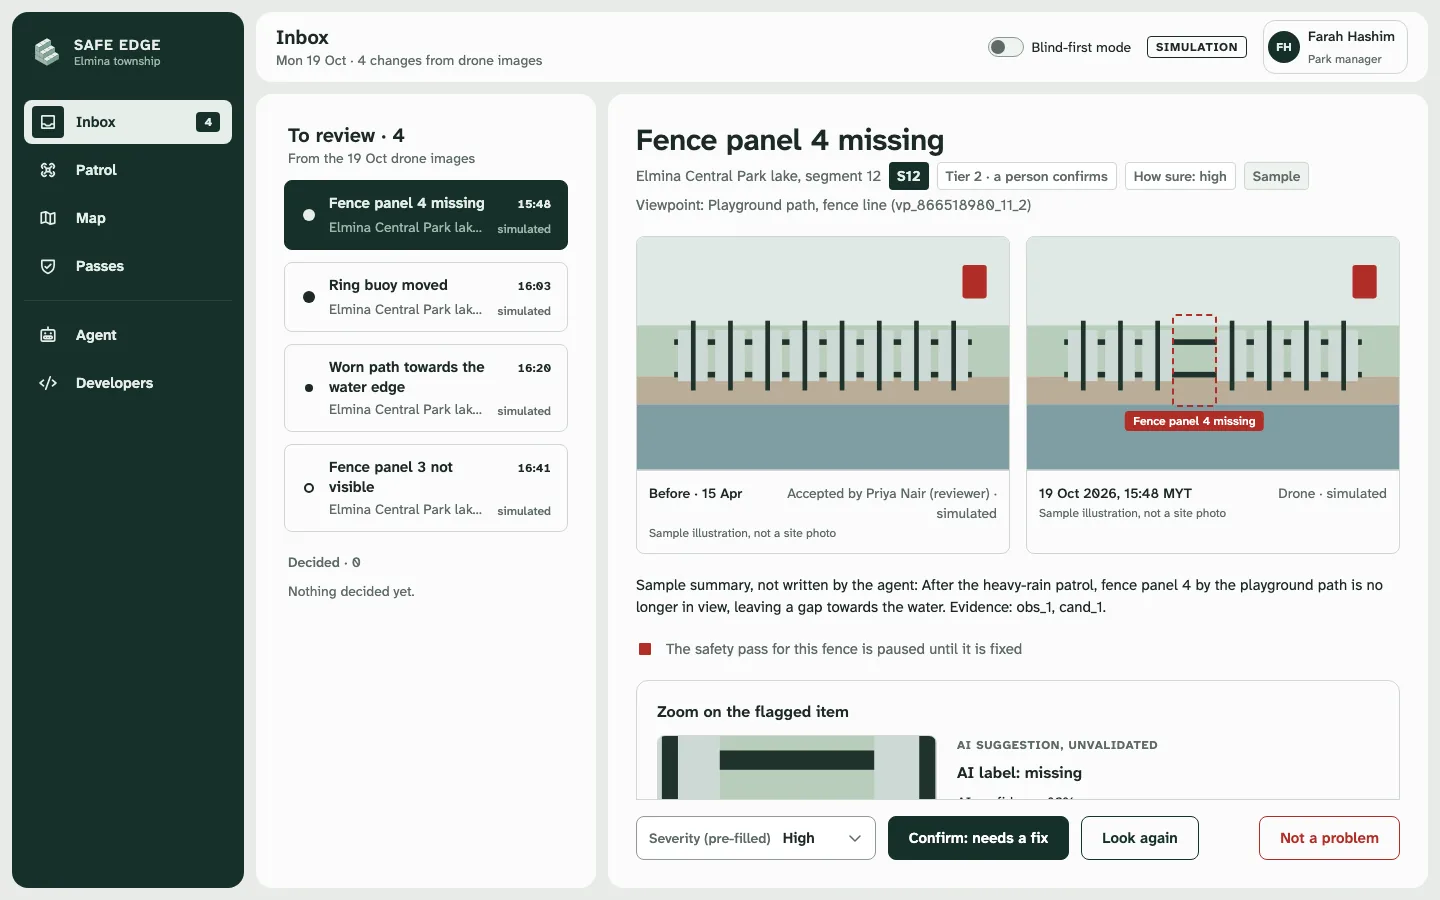Click the Passes shield icon

48,266
